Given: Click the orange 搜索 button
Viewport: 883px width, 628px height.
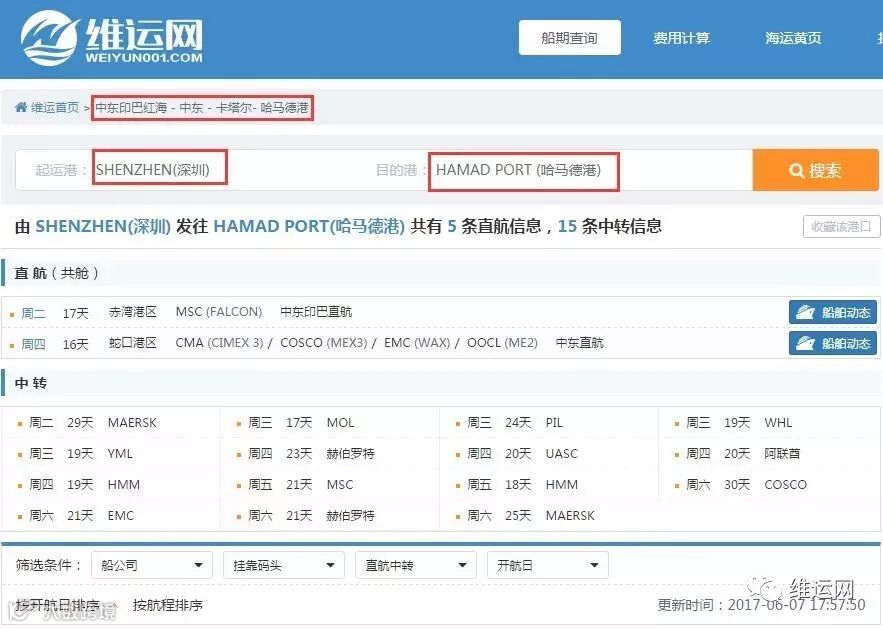Looking at the screenshot, I should (x=815, y=170).
